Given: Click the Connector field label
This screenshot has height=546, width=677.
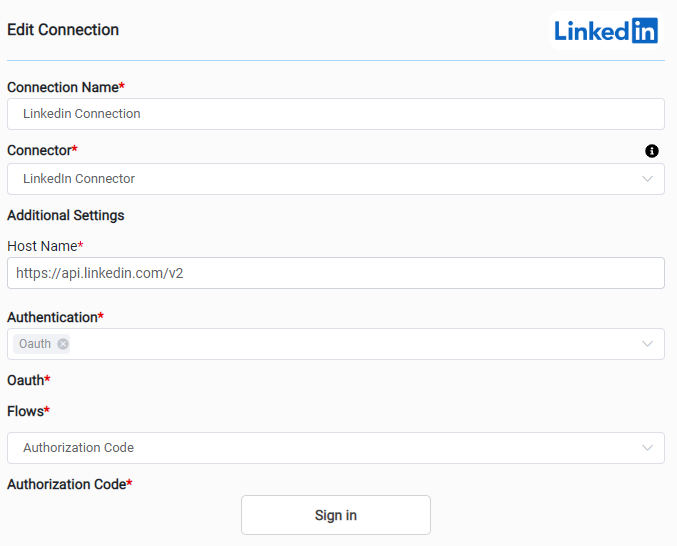Looking at the screenshot, I should (39, 150).
